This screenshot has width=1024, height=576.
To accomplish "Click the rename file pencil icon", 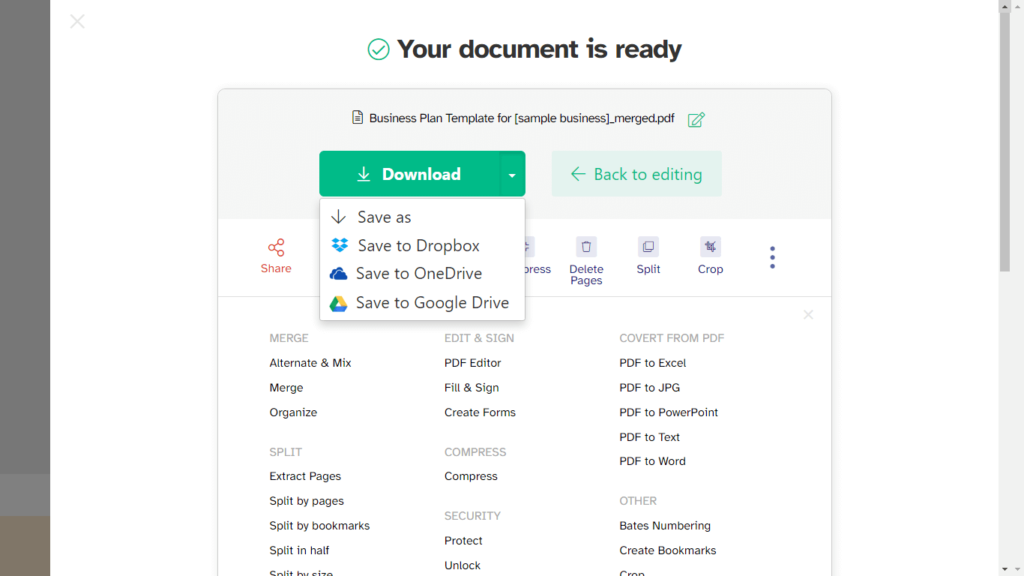I will tap(696, 120).
